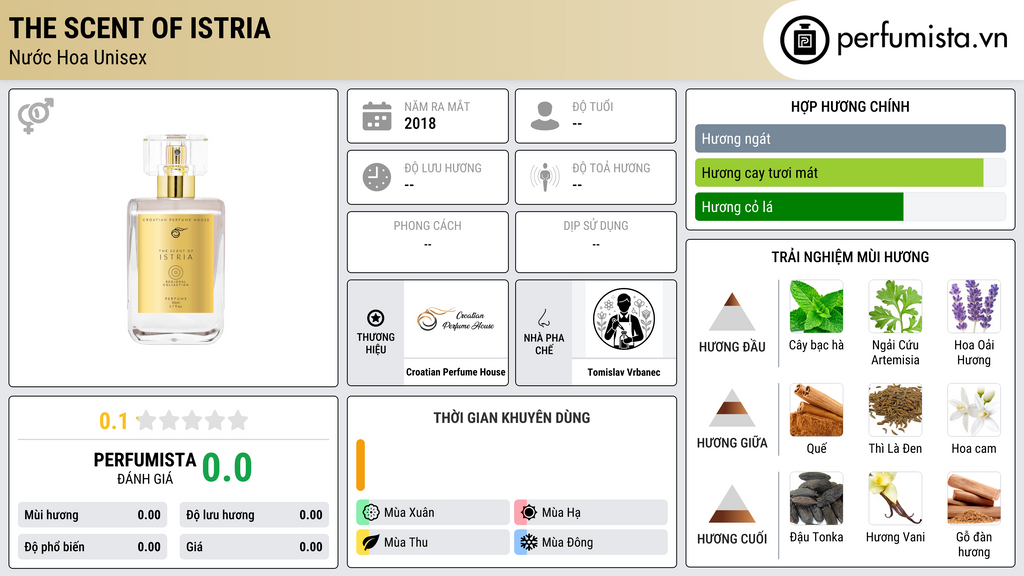The image size is (1024, 576).
Task: Click the Gỗ đàn hương sandalwood image
Action: click(x=974, y=498)
